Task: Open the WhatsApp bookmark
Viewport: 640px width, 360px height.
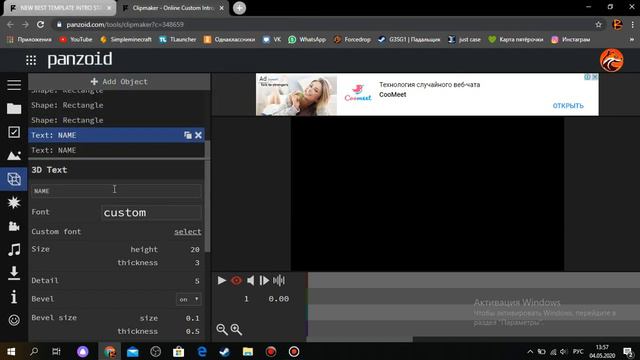Action: pos(307,40)
